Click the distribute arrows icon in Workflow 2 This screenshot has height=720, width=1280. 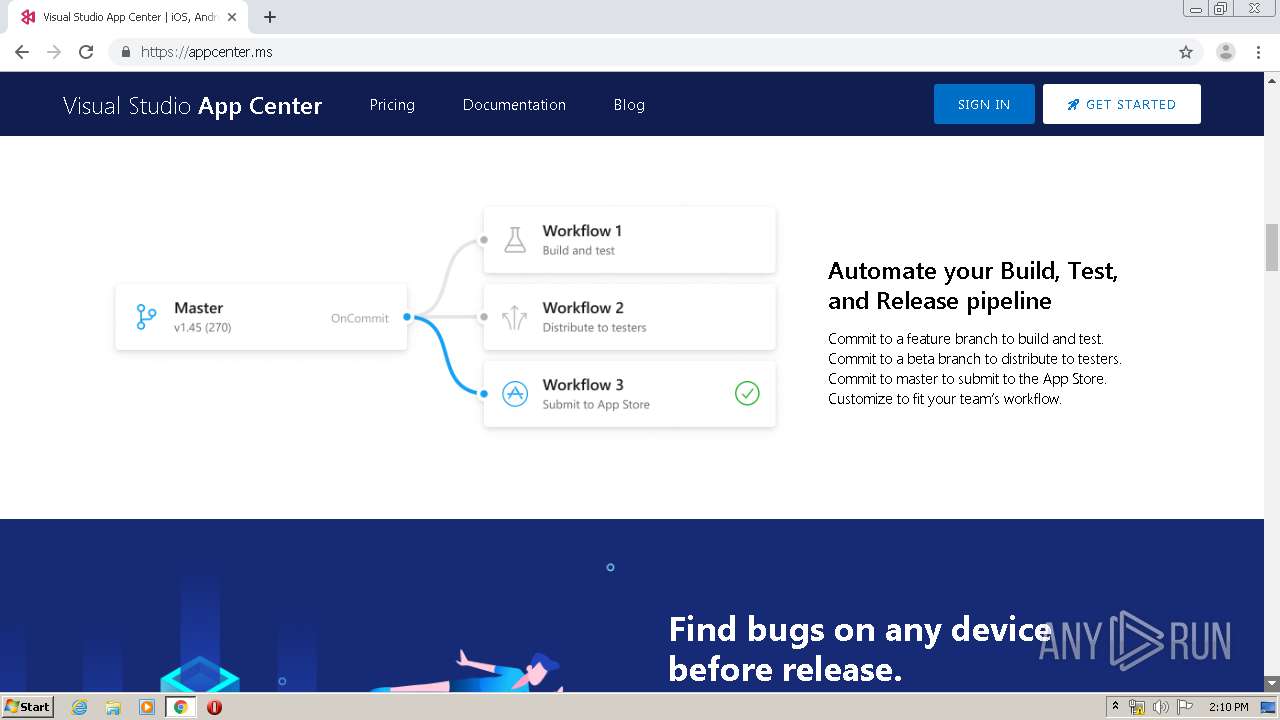tap(515, 317)
